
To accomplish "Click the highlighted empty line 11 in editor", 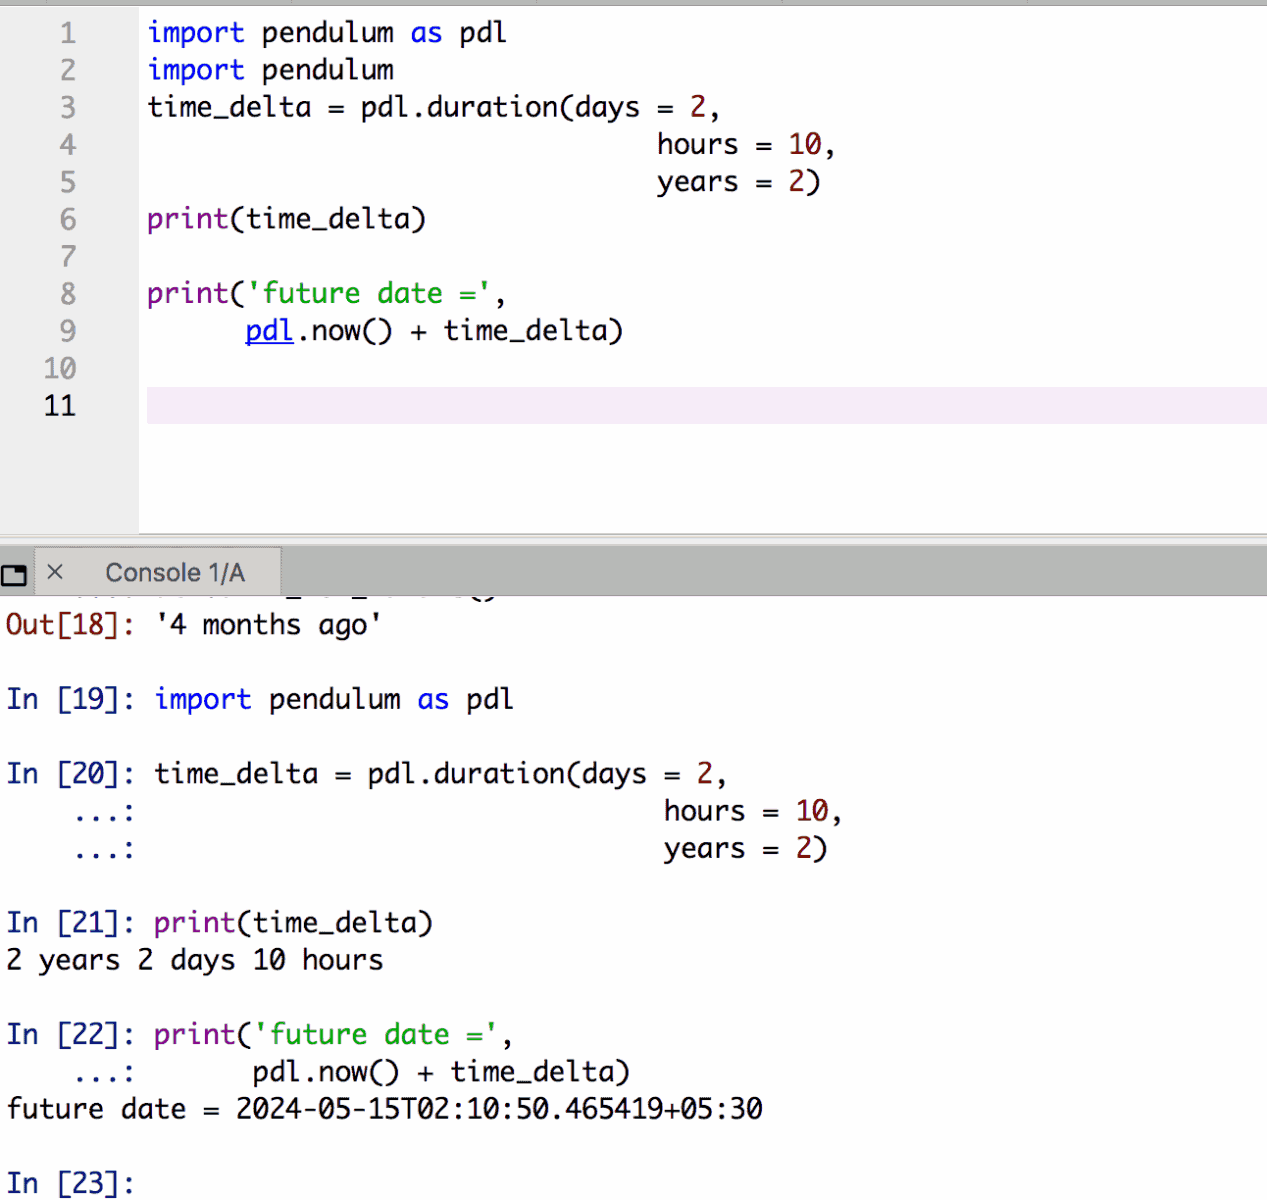I will pos(700,406).
